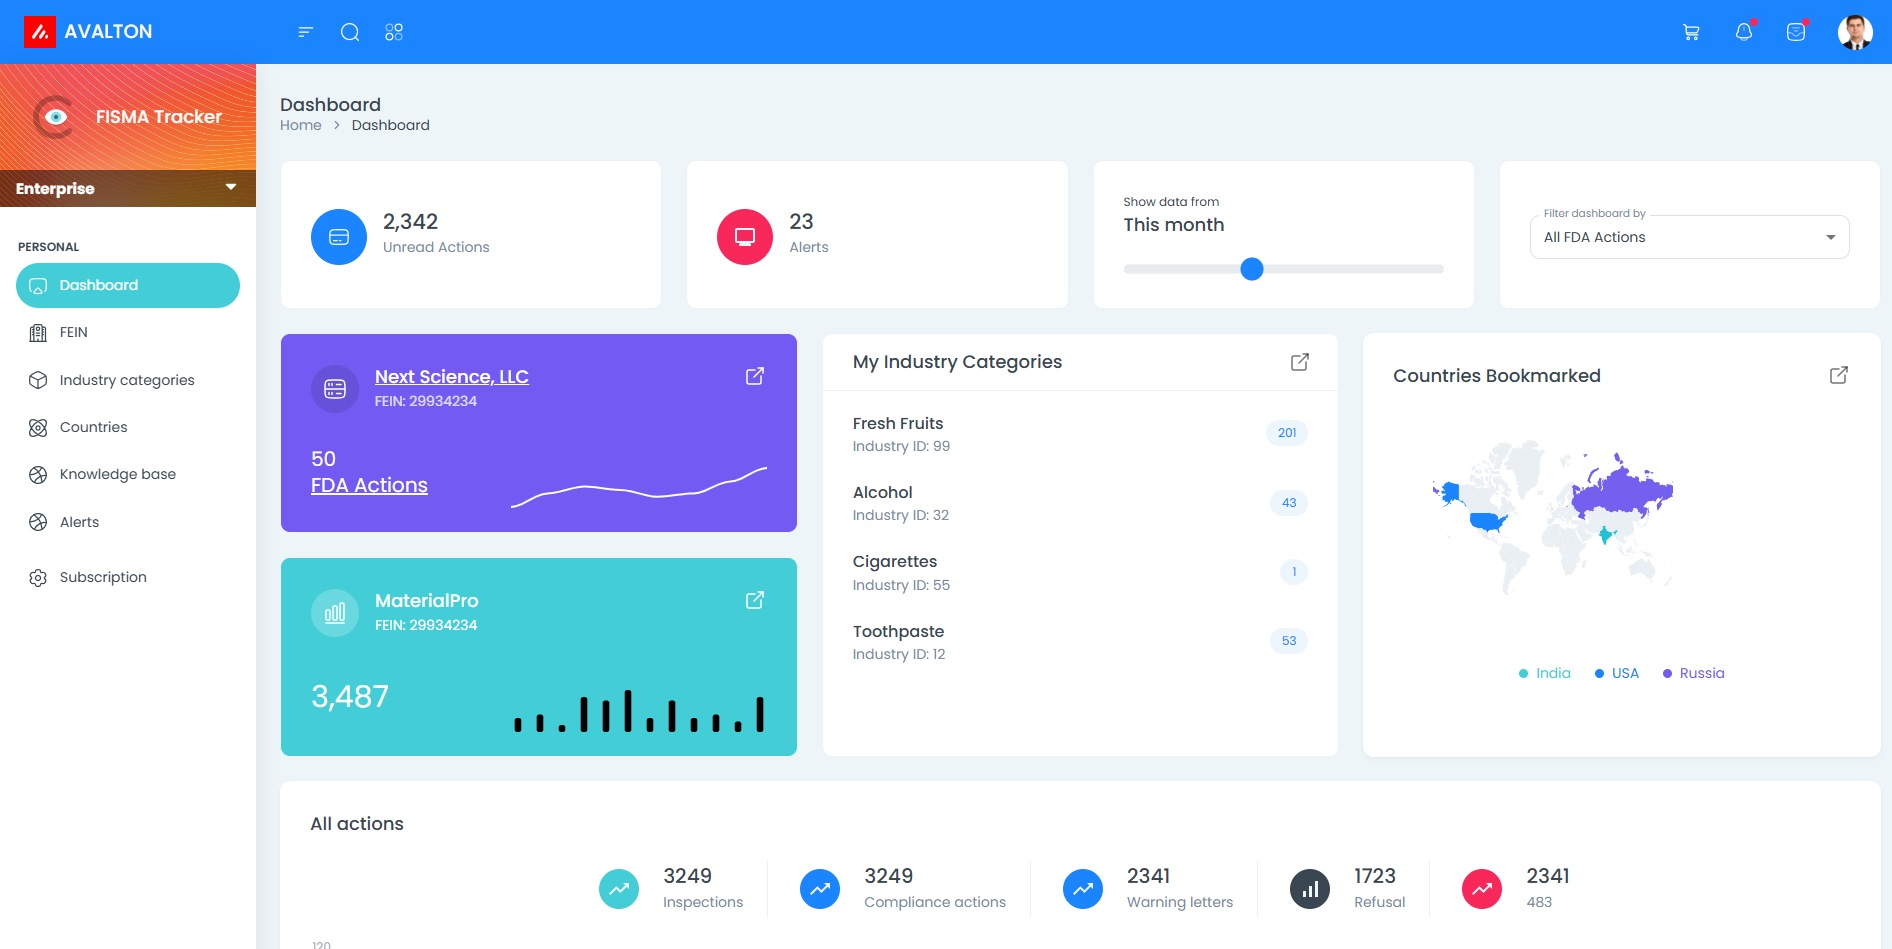Click the This month slider handle
Viewport: 1892px width, 949px height.
[x=1251, y=269]
